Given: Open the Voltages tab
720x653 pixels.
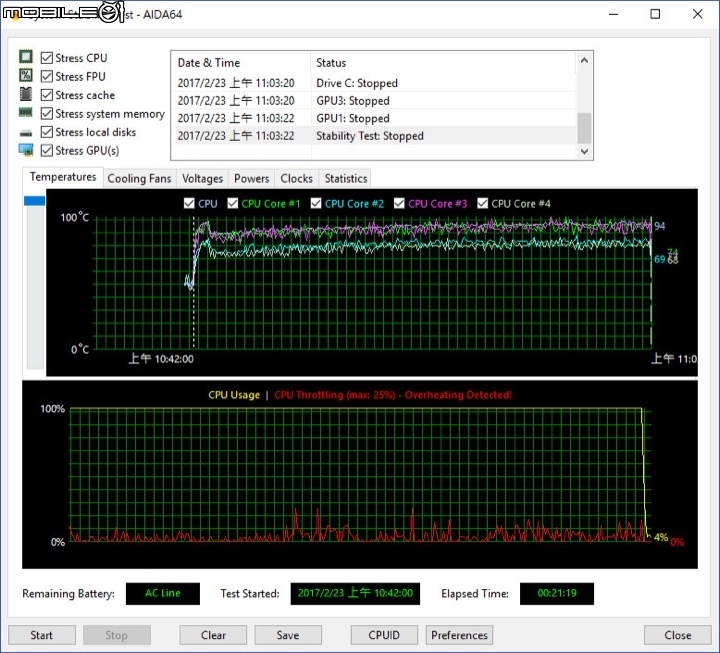Looking at the screenshot, I should 202,179.
